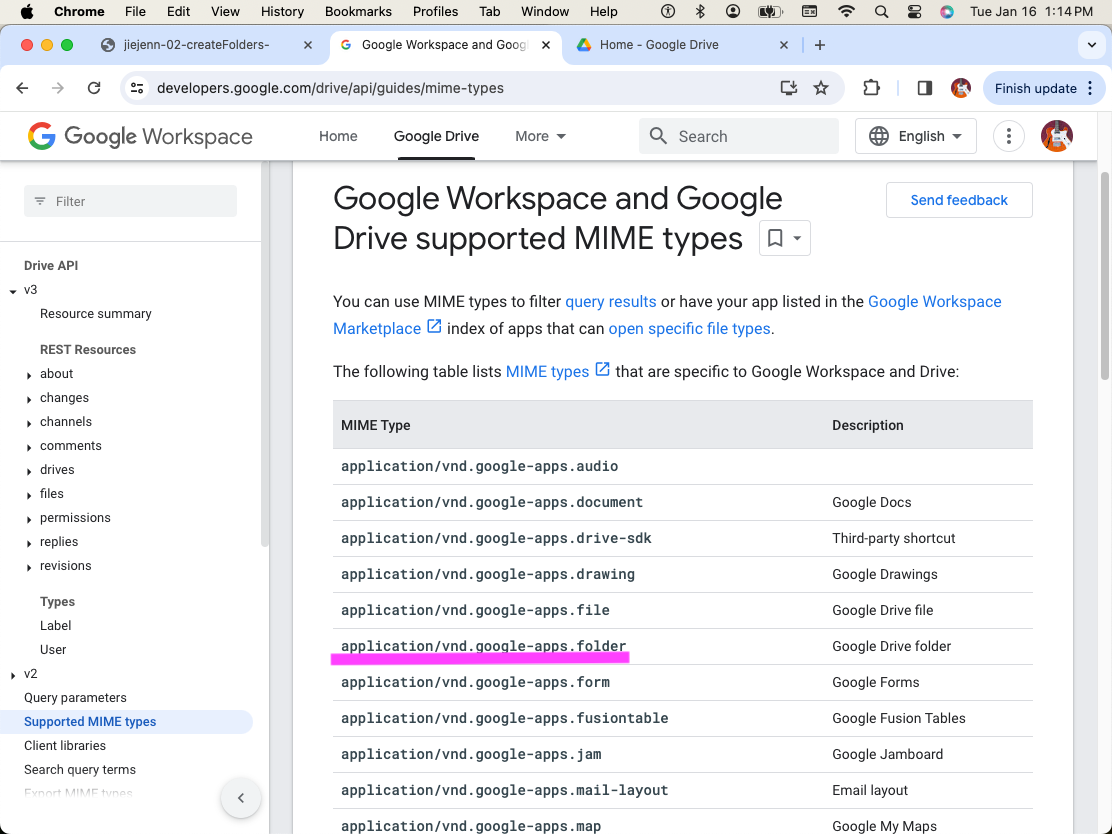This screenshot has width=1112, height=834.
Task: Click the browser forward arrow
Action: pyautogui.click(x=58, y=88)
